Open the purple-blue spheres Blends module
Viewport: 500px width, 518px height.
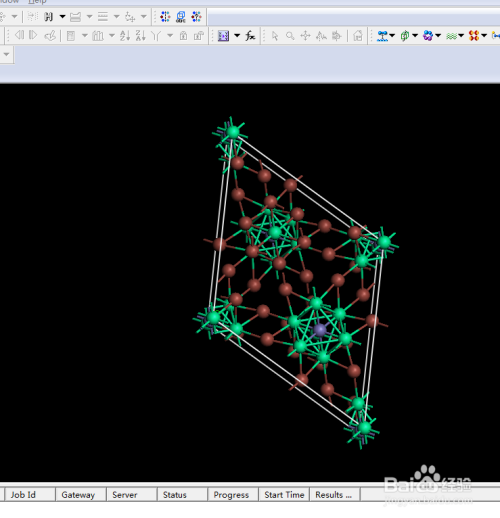click(x=428, y=36)
